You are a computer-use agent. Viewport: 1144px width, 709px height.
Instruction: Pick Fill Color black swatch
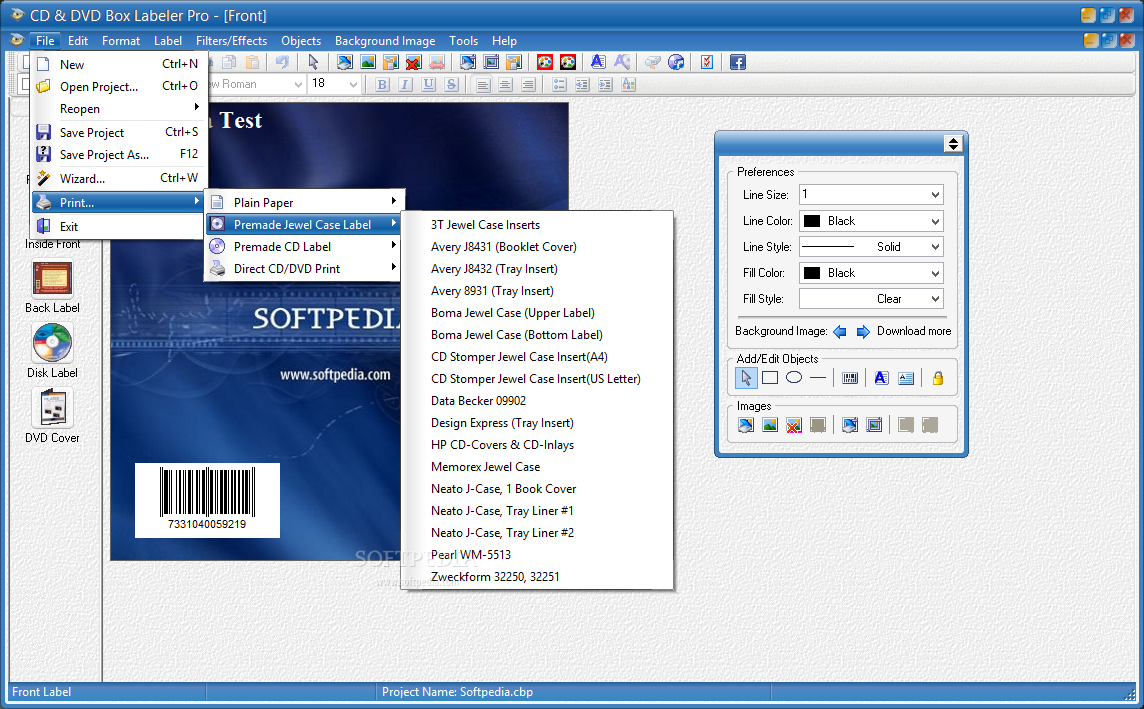[x=812, y=273]
